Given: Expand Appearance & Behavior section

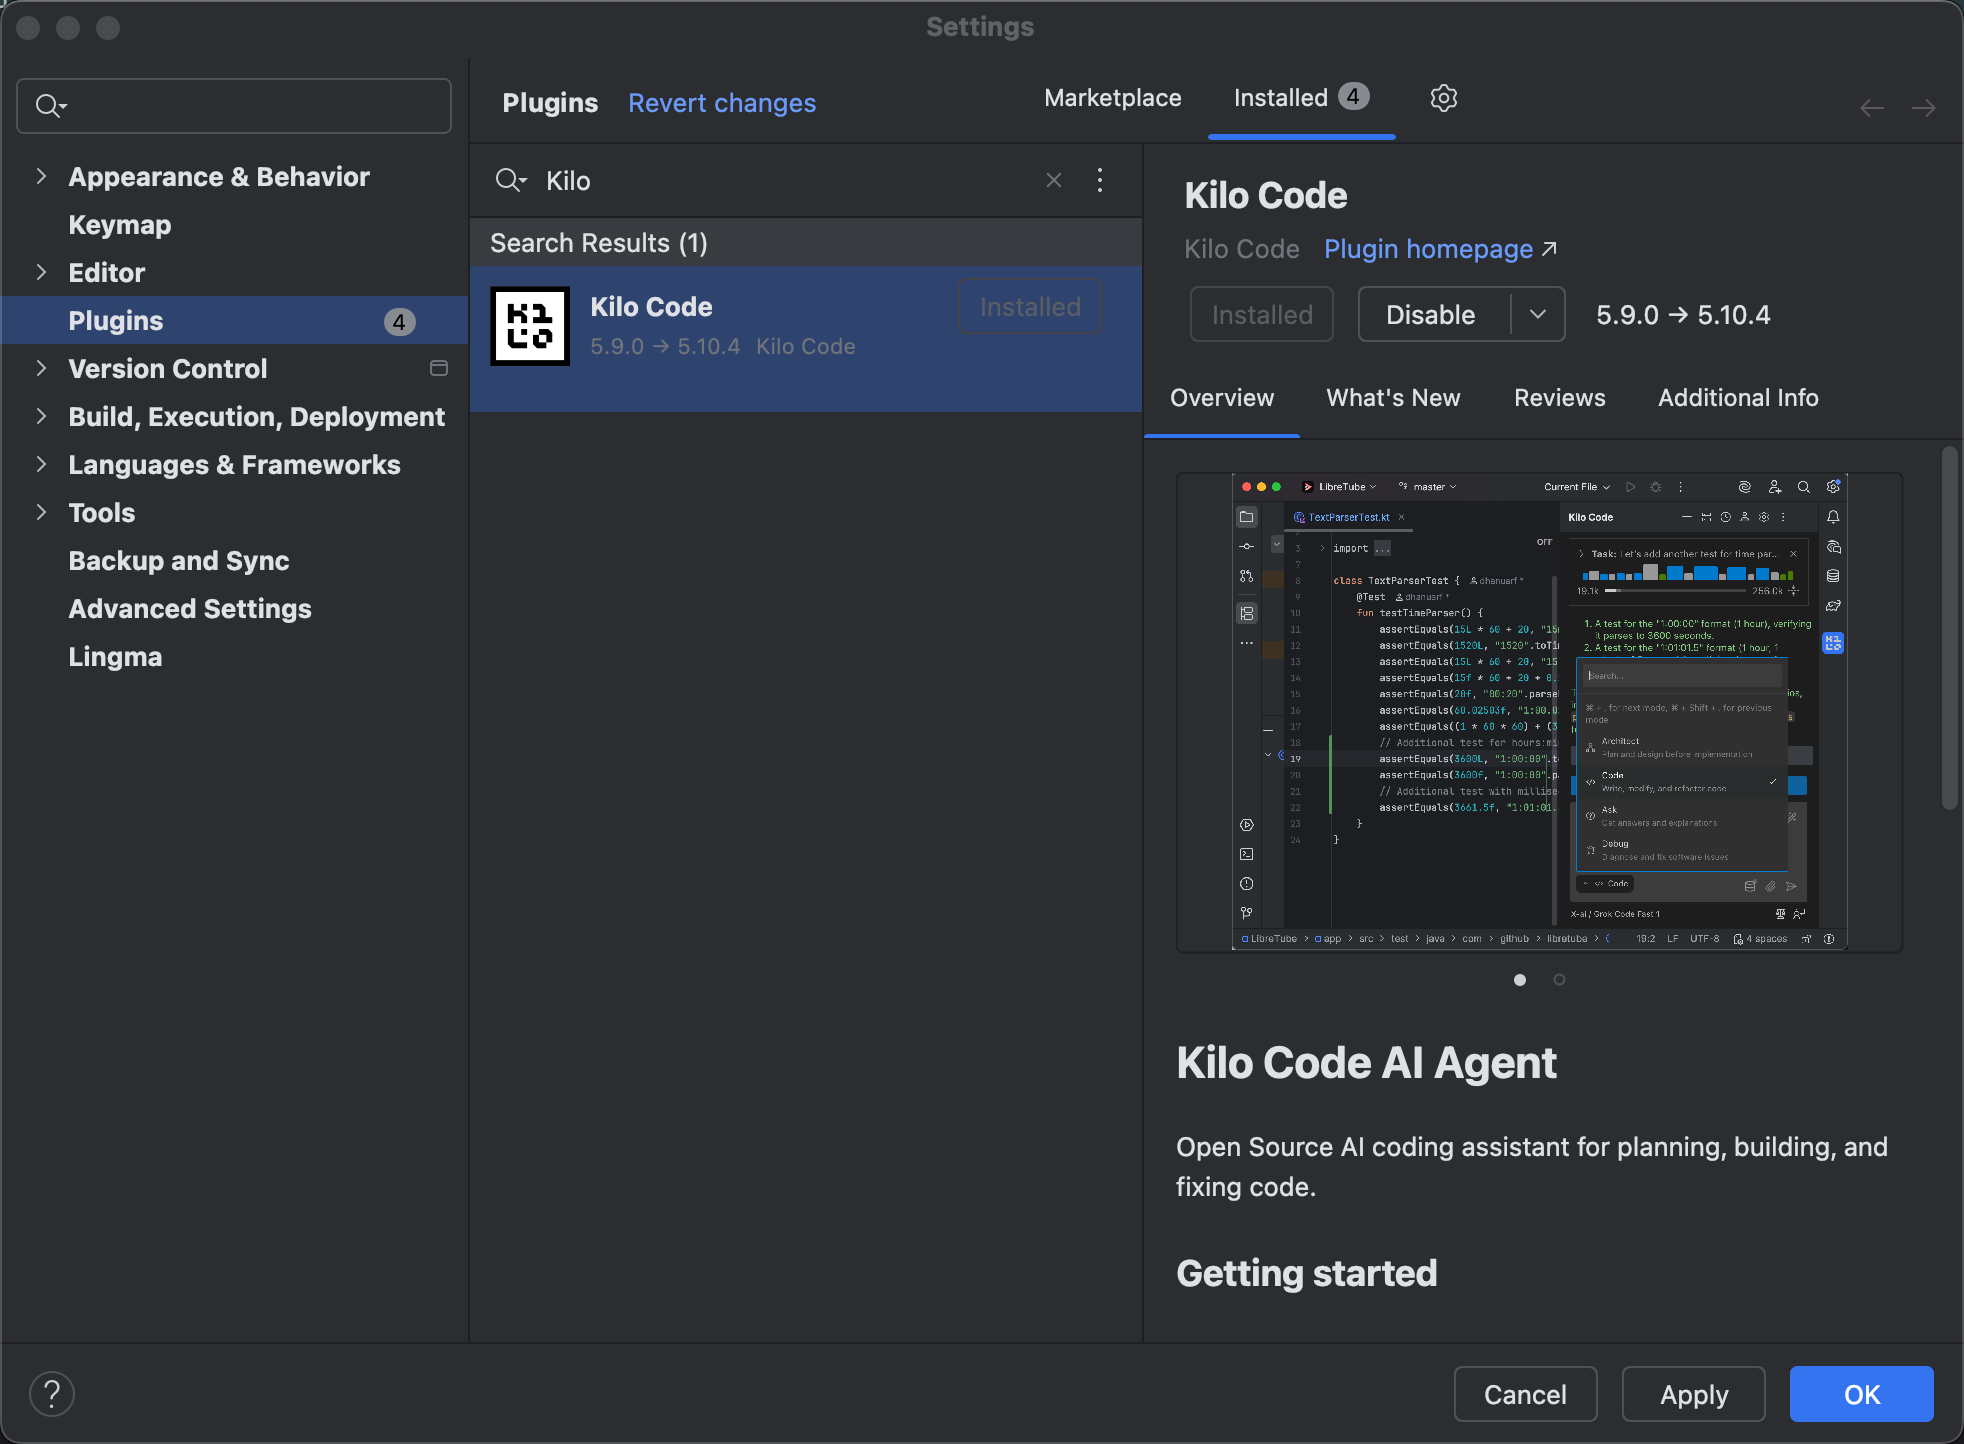Looking at the screenshot, I should tap(41, 176).
